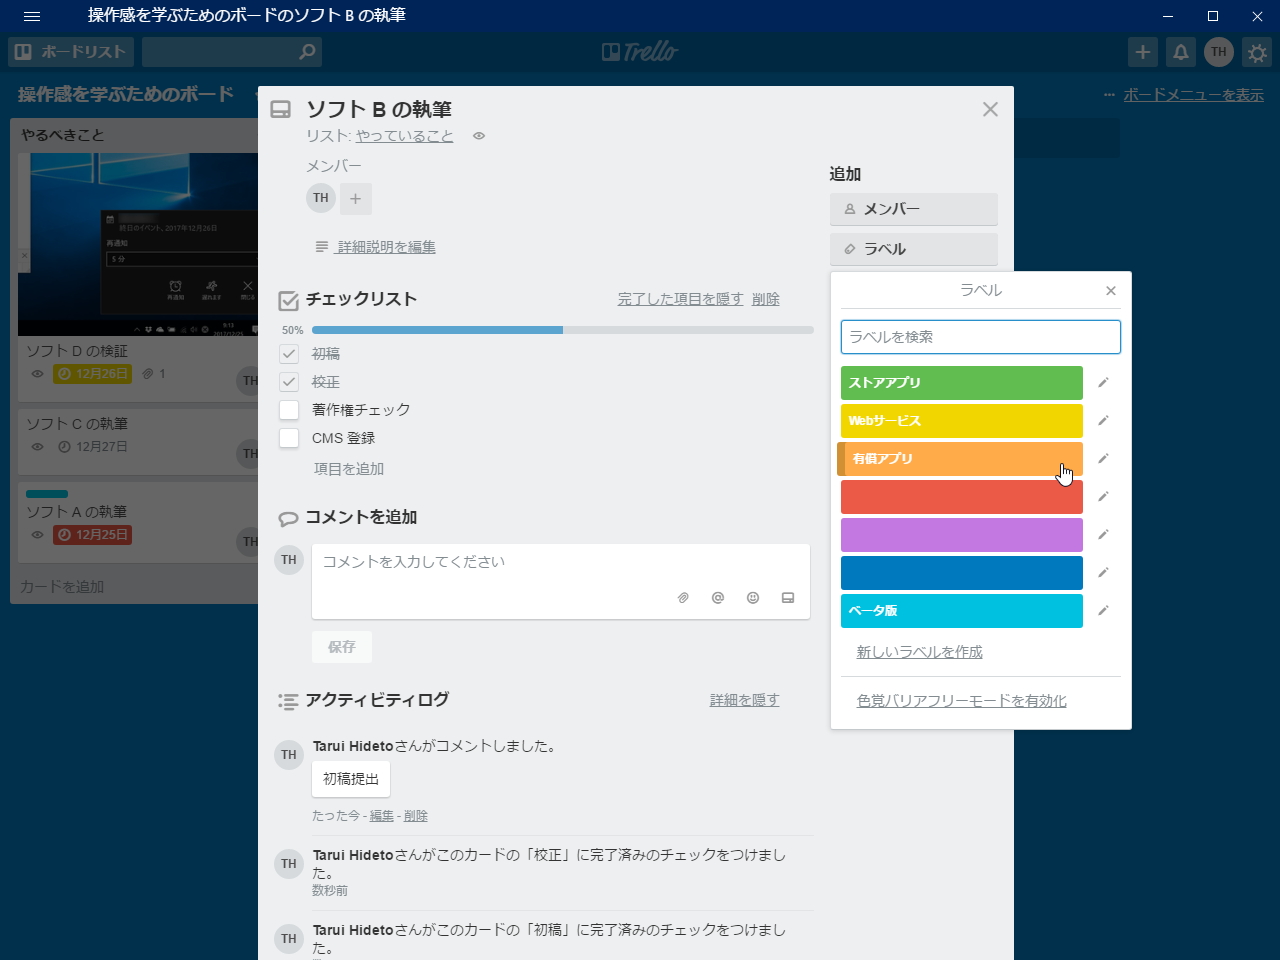The width and height of the screenshot is (1280, 960).
Task: Edit the blue label with pencil icon
Action: point(1103,573)
